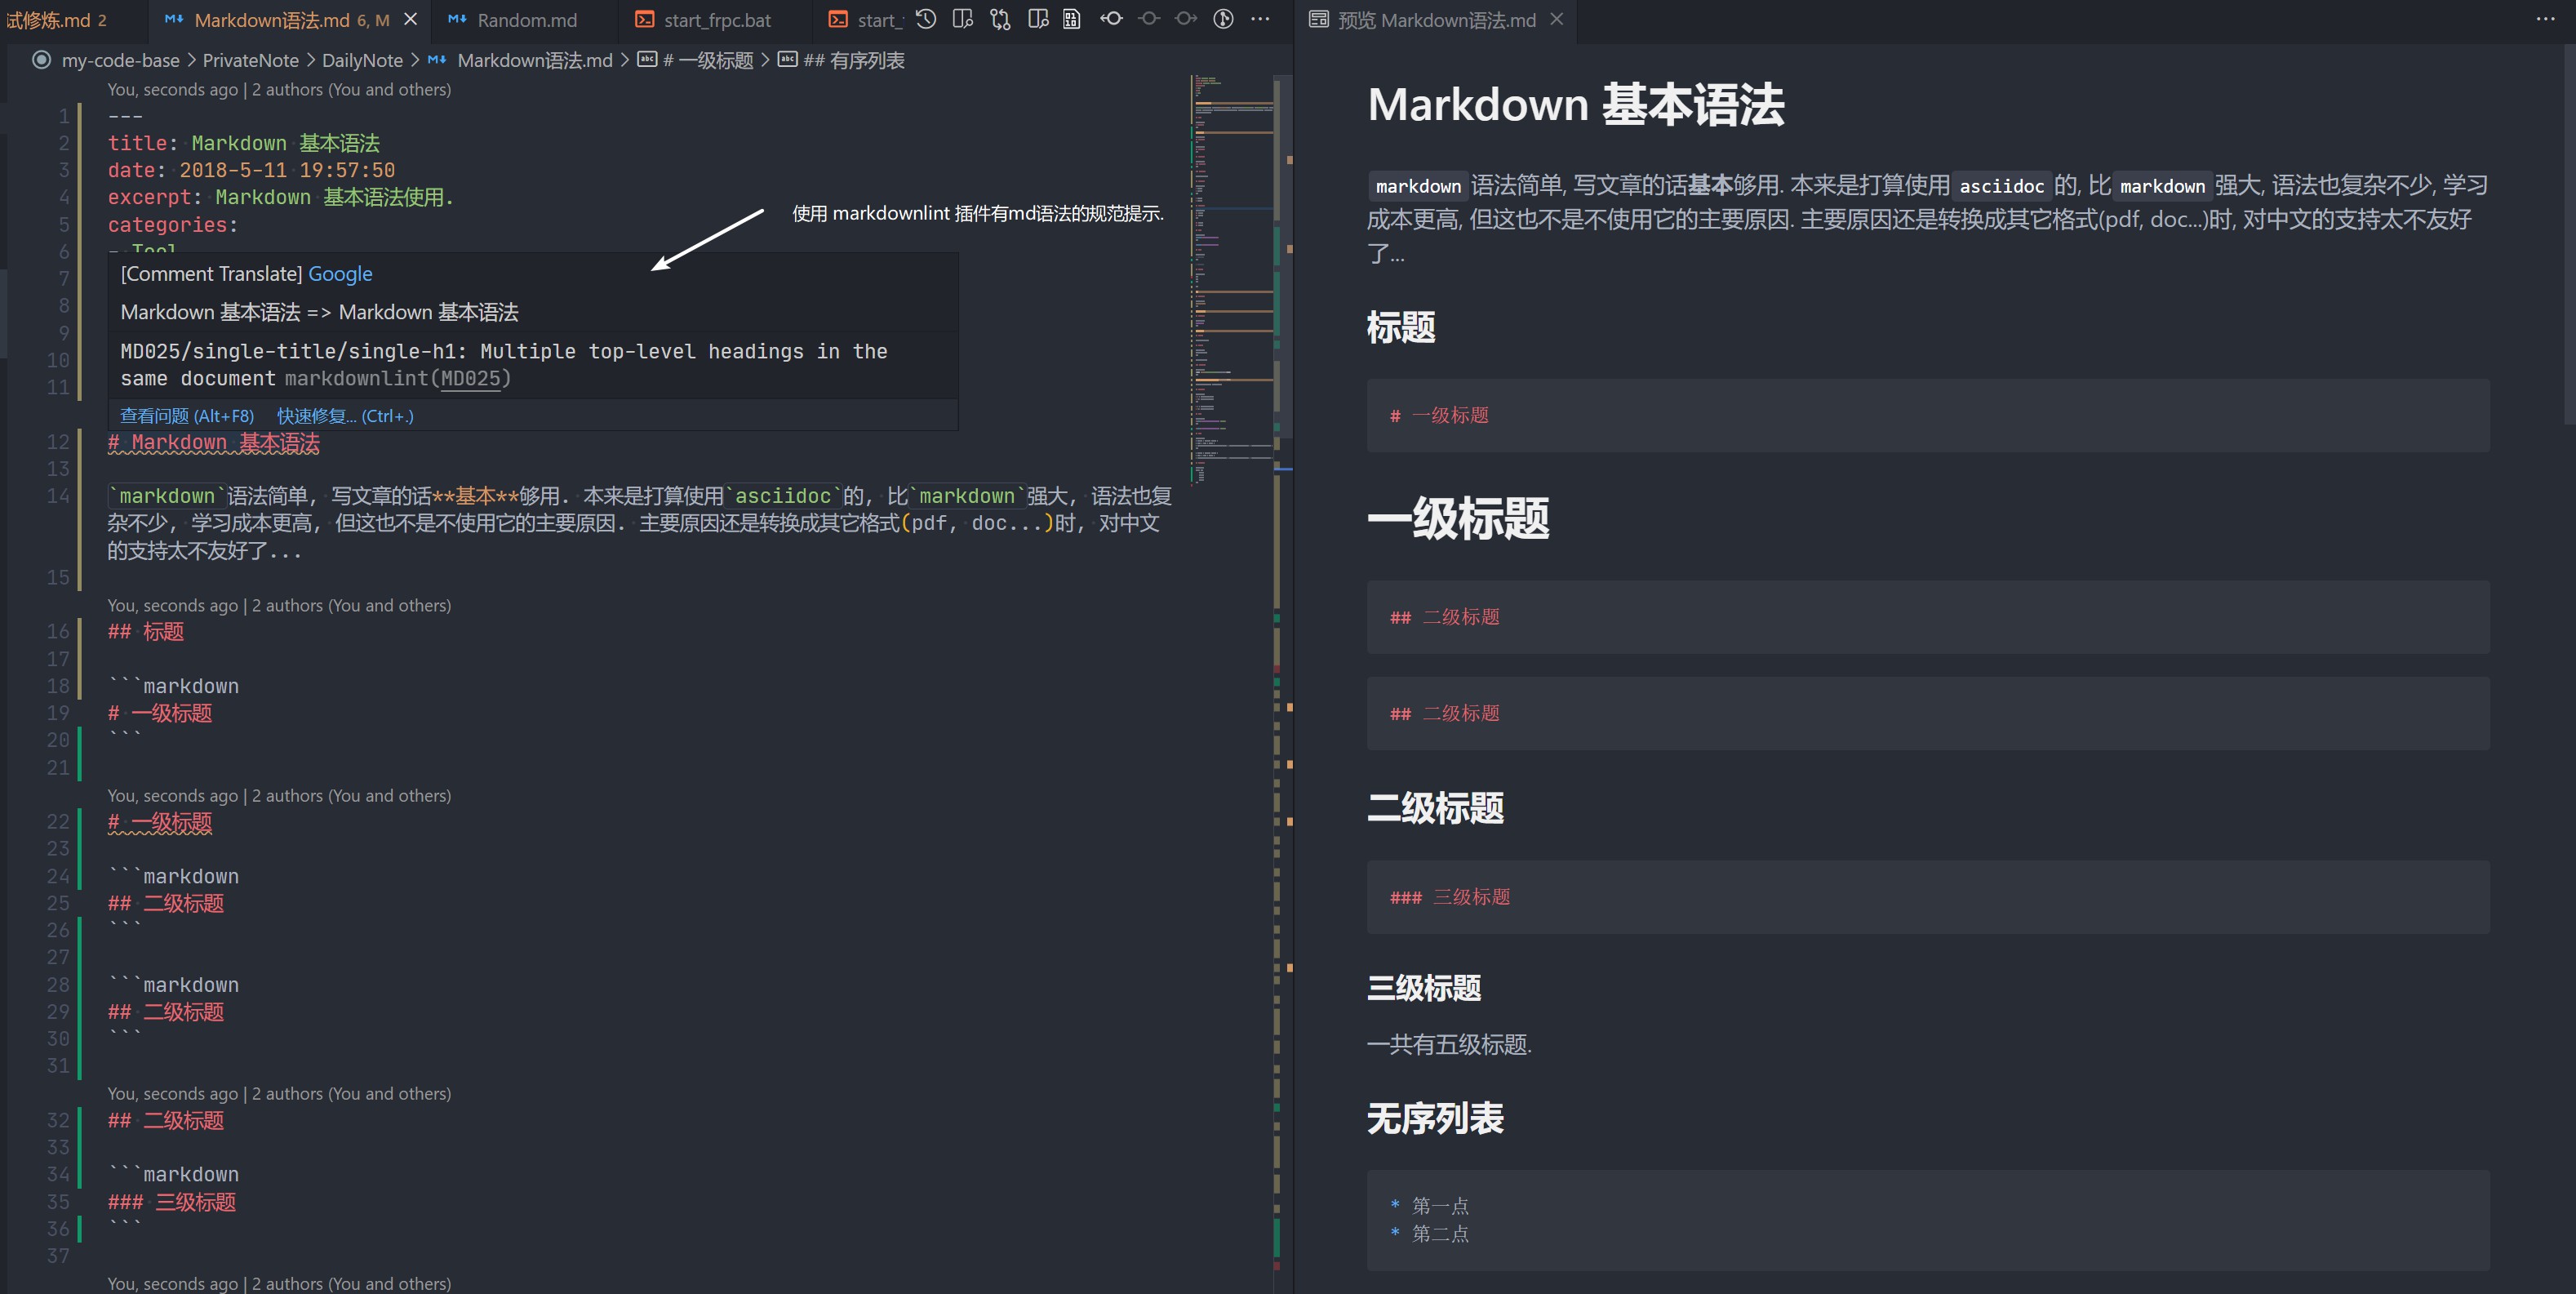
Task: Click line number 16 in gutter
Action: [x=58, y=632]
